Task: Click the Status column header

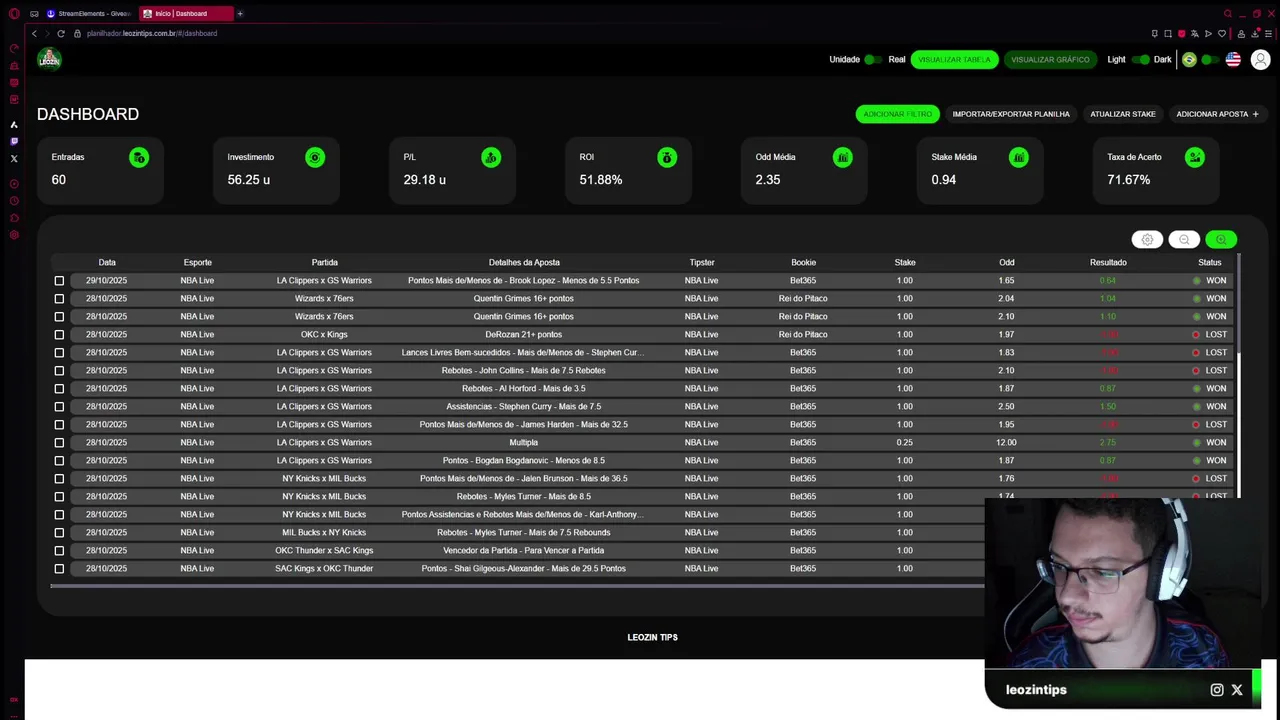Action: coord(1209,262)
